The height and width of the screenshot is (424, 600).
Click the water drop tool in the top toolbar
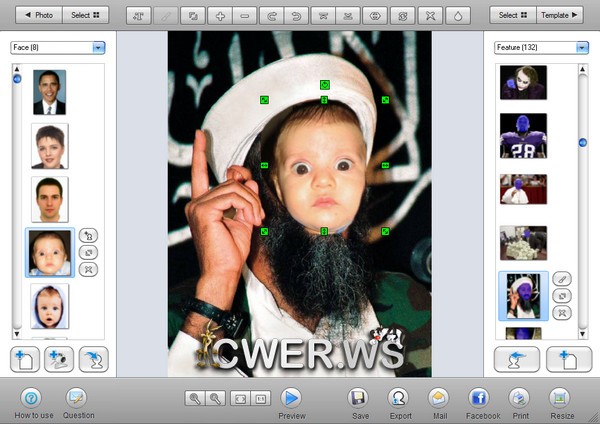pyautogui.click(x=456, y=16)
